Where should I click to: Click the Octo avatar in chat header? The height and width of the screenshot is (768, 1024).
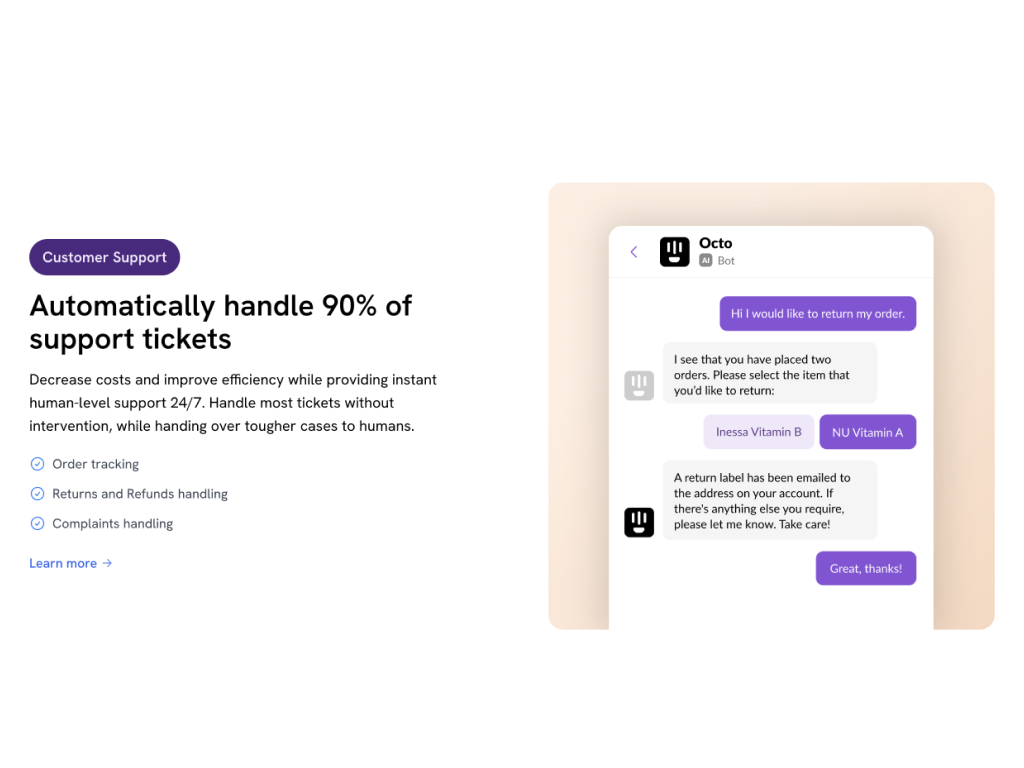pos(675,251)
